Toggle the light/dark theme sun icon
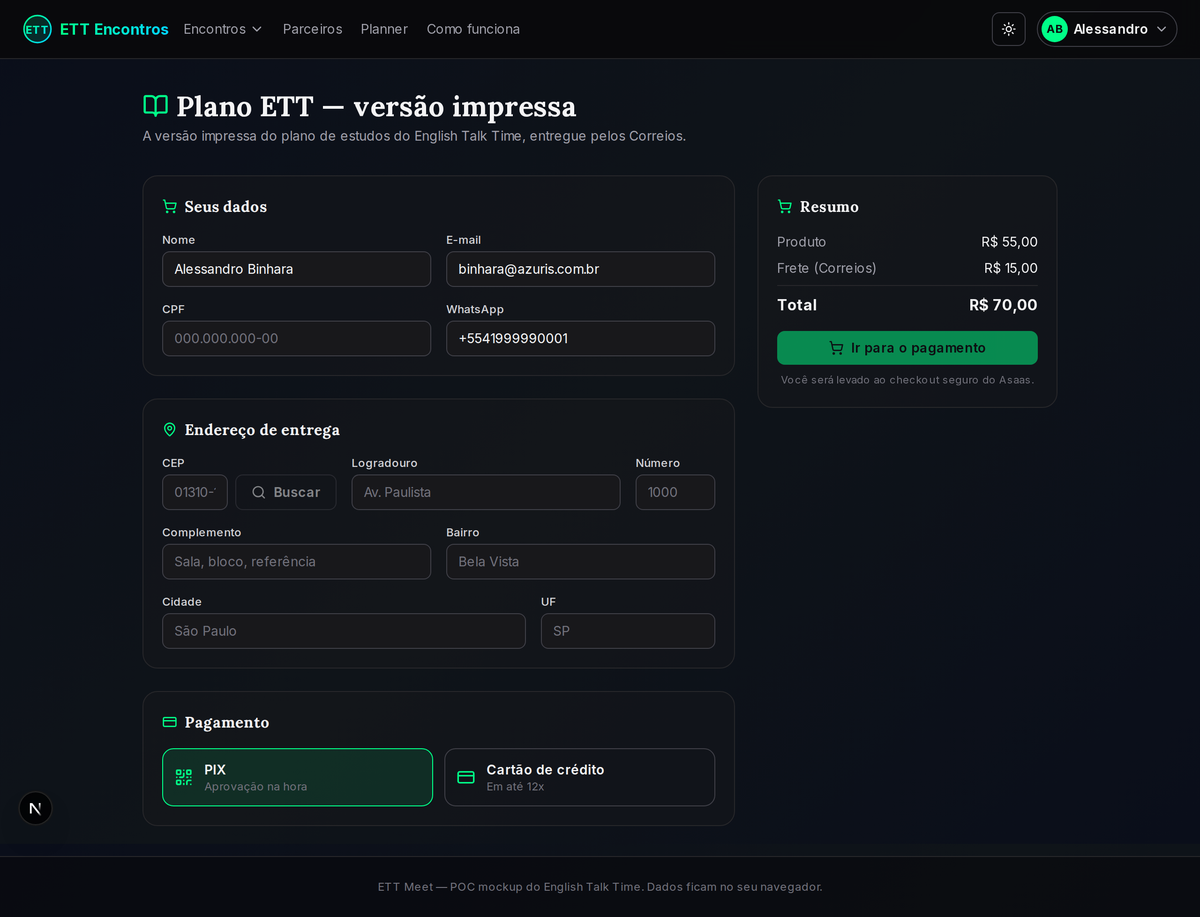 point(1008,29)
